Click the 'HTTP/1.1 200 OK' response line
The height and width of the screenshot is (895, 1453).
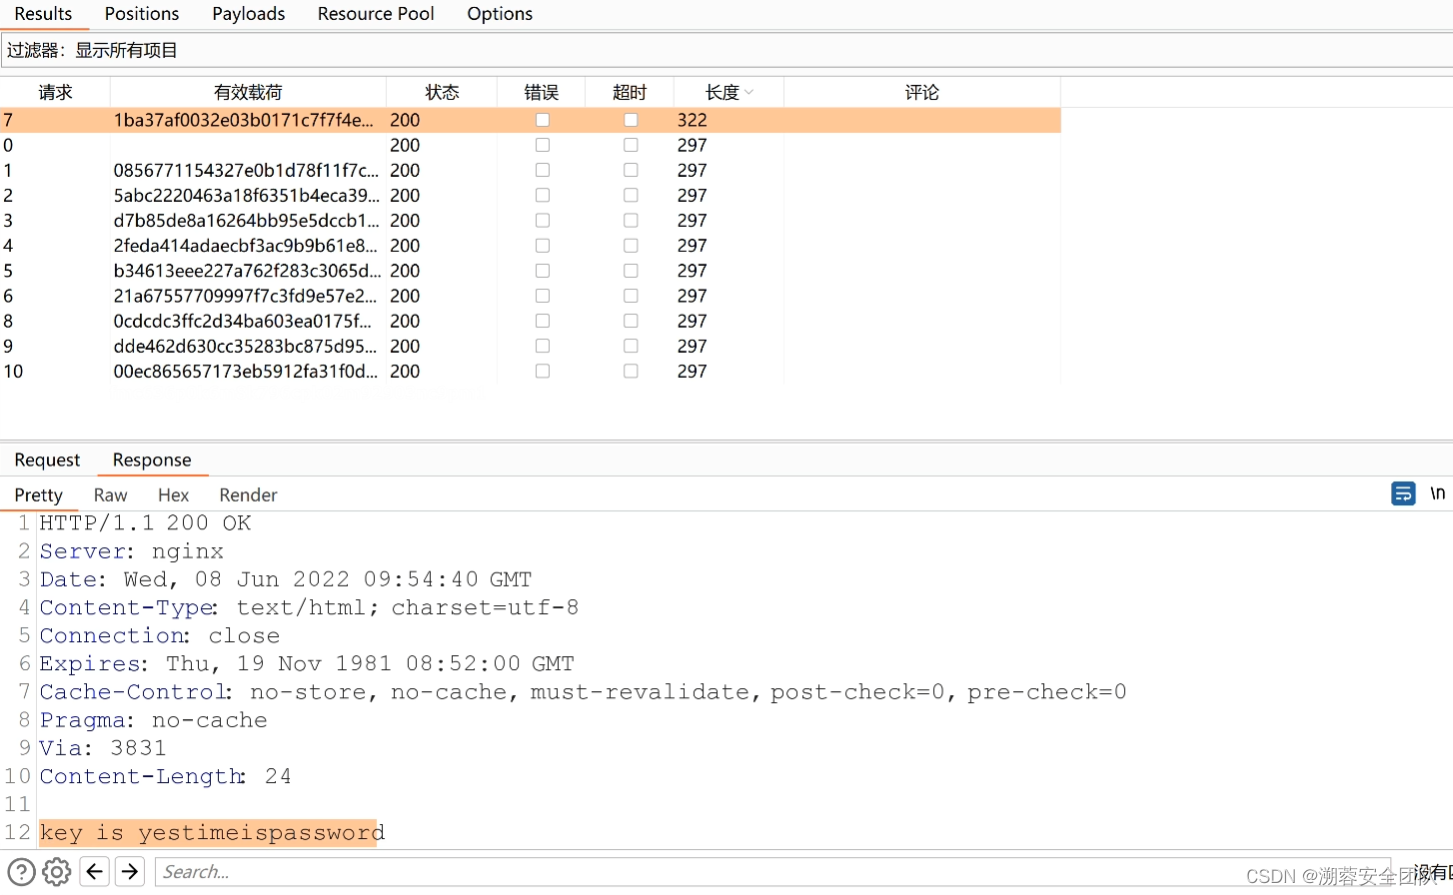(x=145, y=523)
